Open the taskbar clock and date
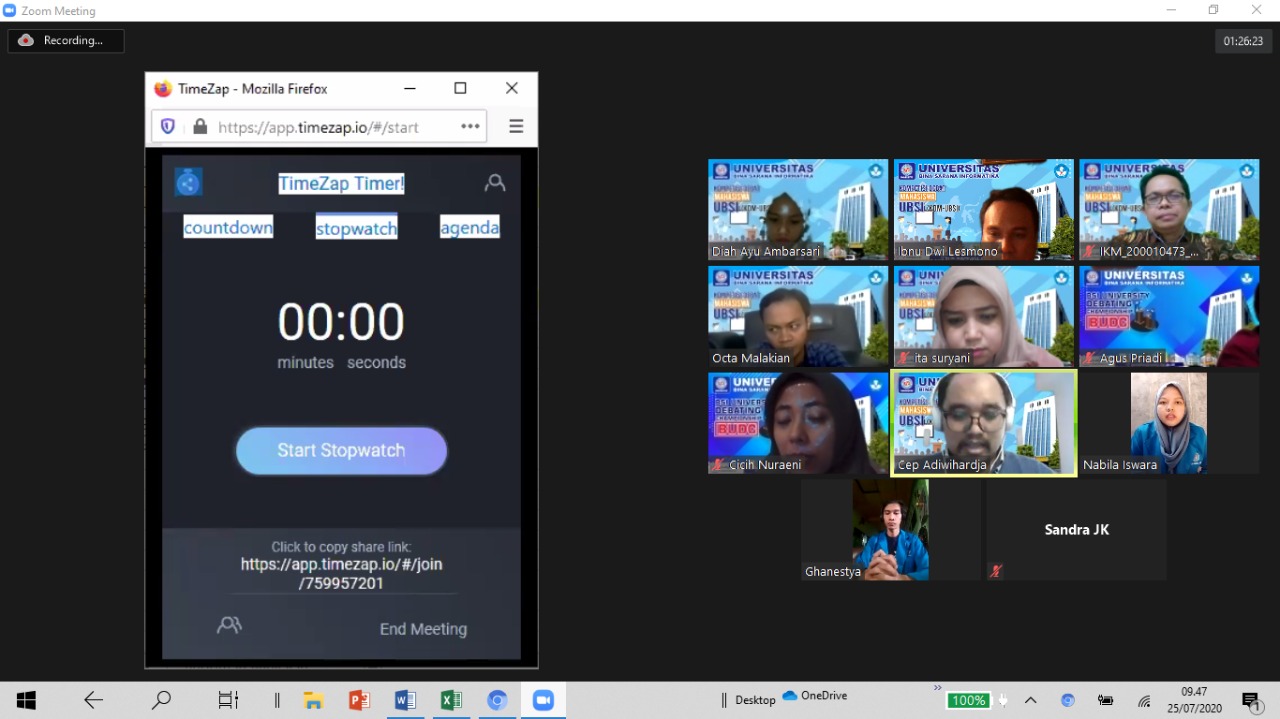This screenshot has width=1280, height=719. (x=1194, y=700)
